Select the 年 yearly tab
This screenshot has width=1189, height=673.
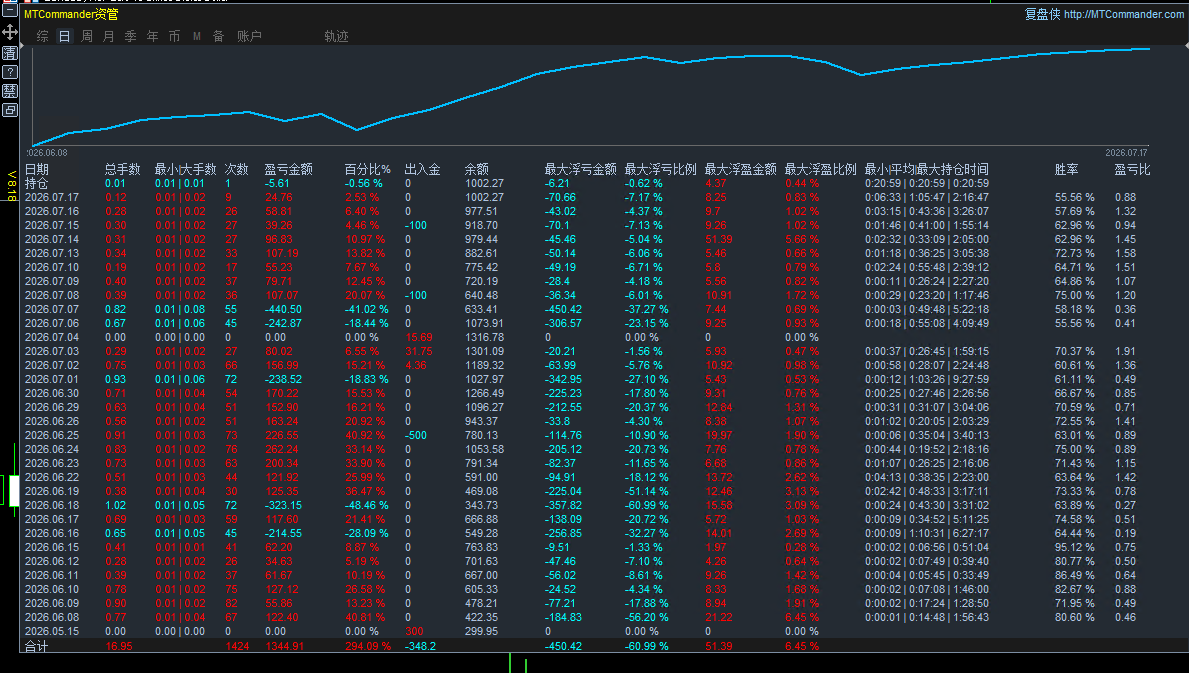[x=152, y=36]
